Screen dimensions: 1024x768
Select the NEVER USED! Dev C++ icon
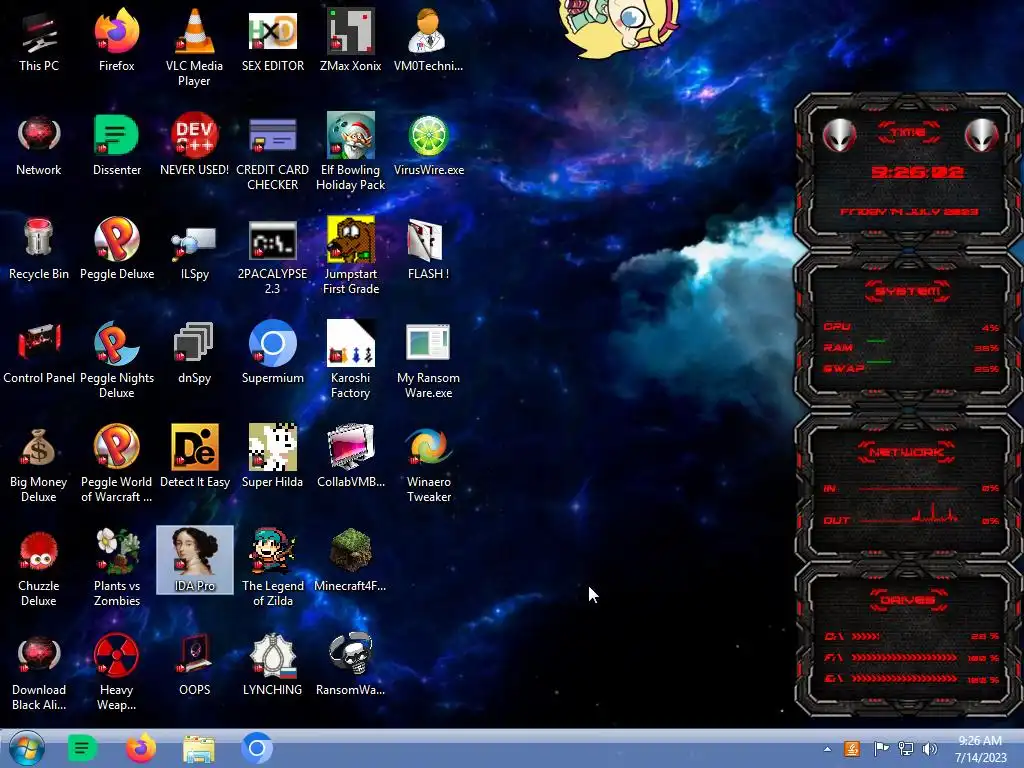click(194, 145)
